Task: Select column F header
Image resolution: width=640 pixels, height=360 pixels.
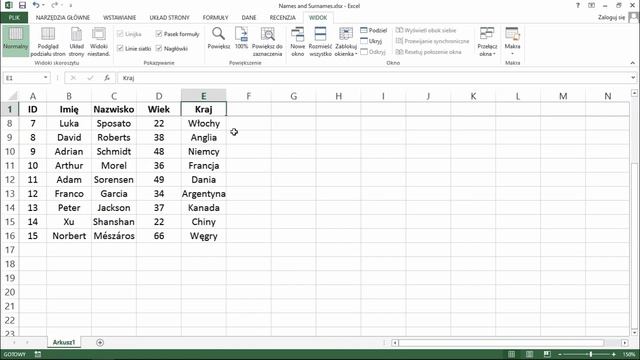Action: [x=249, y=96]
